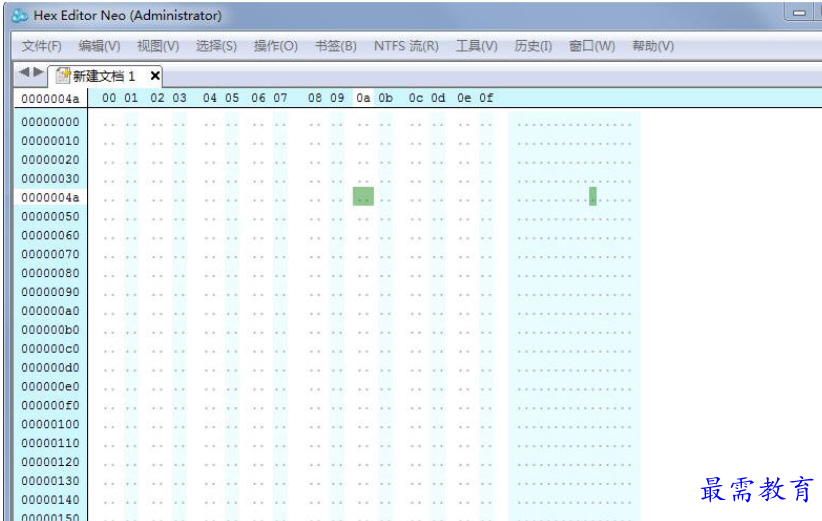Image resolution: width=822 pixels, height=521 pixels.
Task: Open the 工具(V) menu
Action: (476, 46)
